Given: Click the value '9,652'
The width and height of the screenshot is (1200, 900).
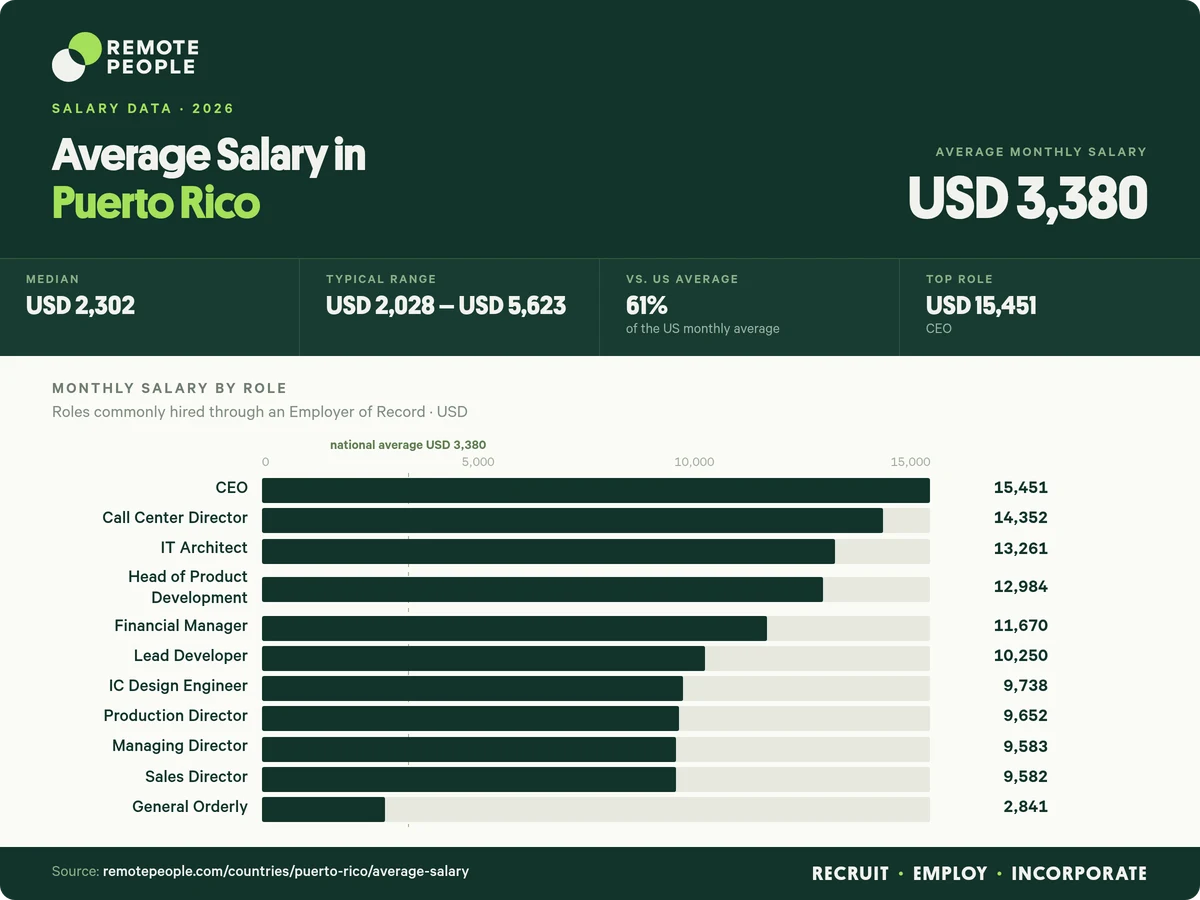Looking at the screenshot, I should [1025, 716].
